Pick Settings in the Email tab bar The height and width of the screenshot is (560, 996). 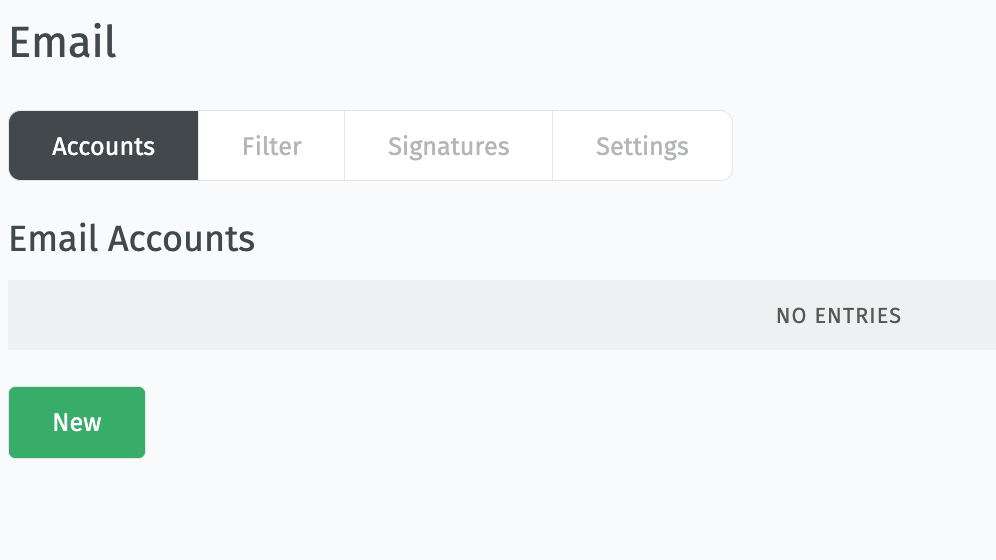(x=642, y=146)
